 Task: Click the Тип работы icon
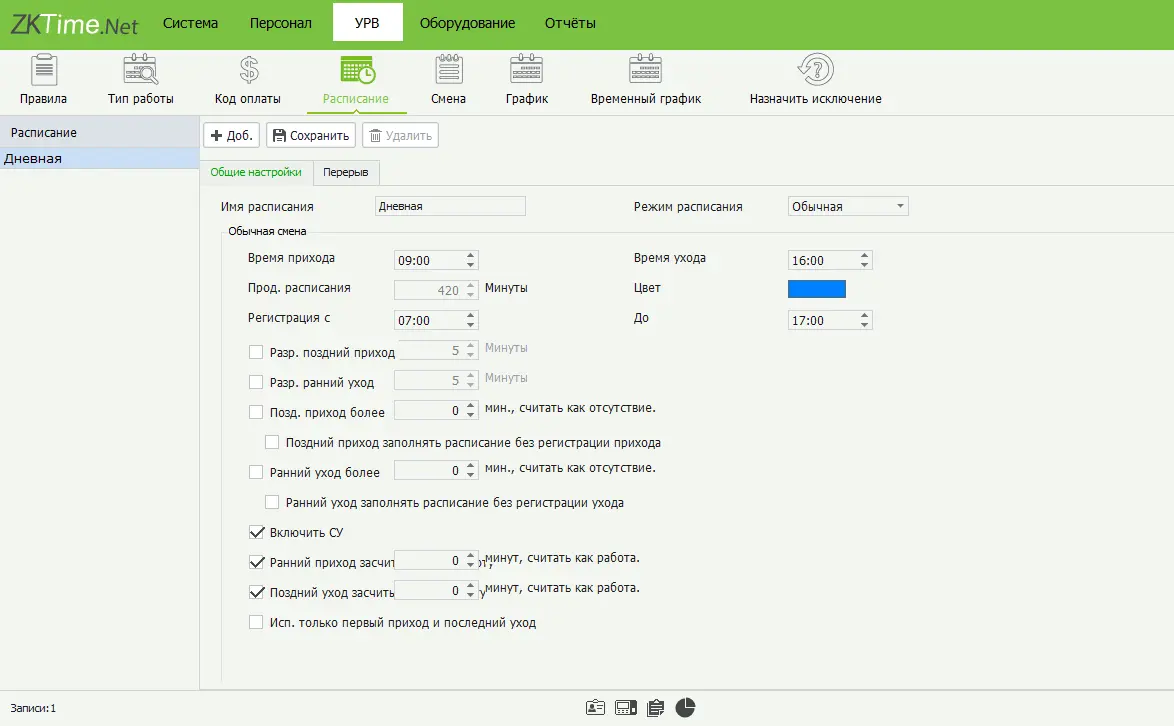[x=140, y=71]
